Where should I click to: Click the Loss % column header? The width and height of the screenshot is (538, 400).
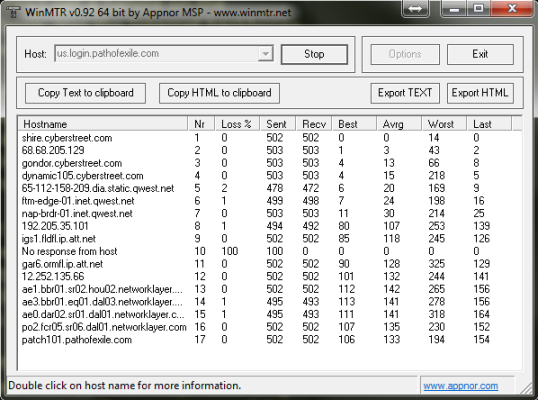237,124
